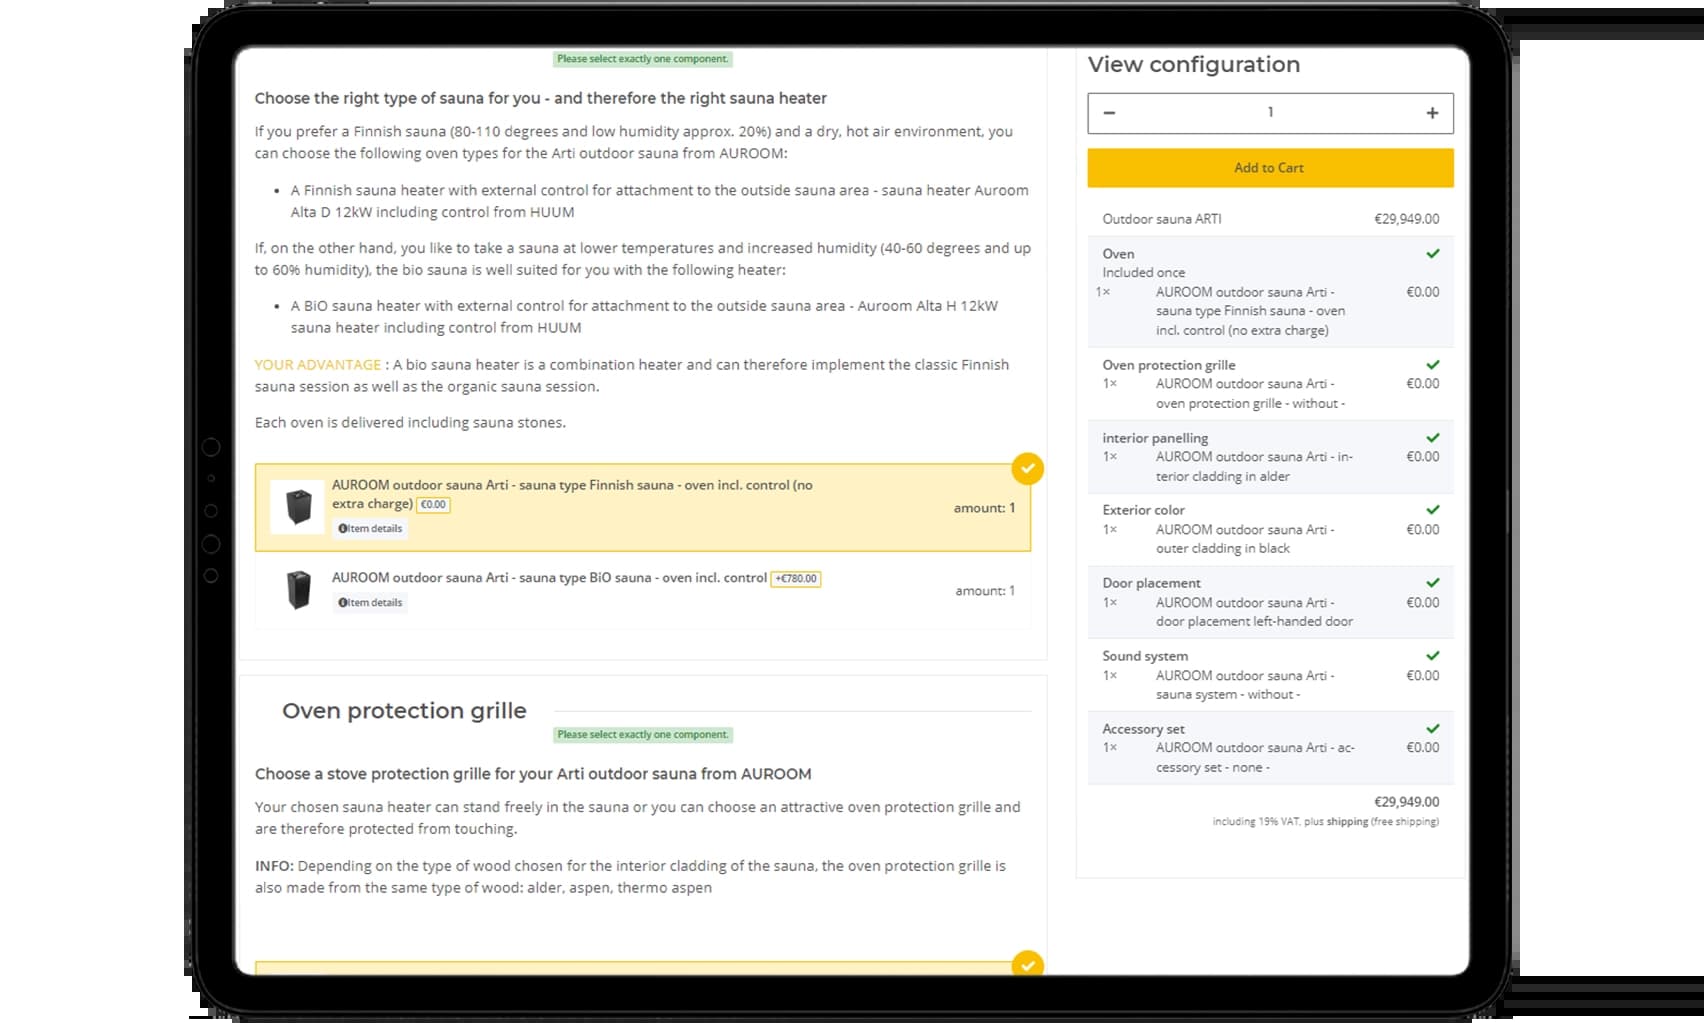Click the BiO sauna heater thumbnail
Screen dimensions: 1704x1023
pos(298,590)
